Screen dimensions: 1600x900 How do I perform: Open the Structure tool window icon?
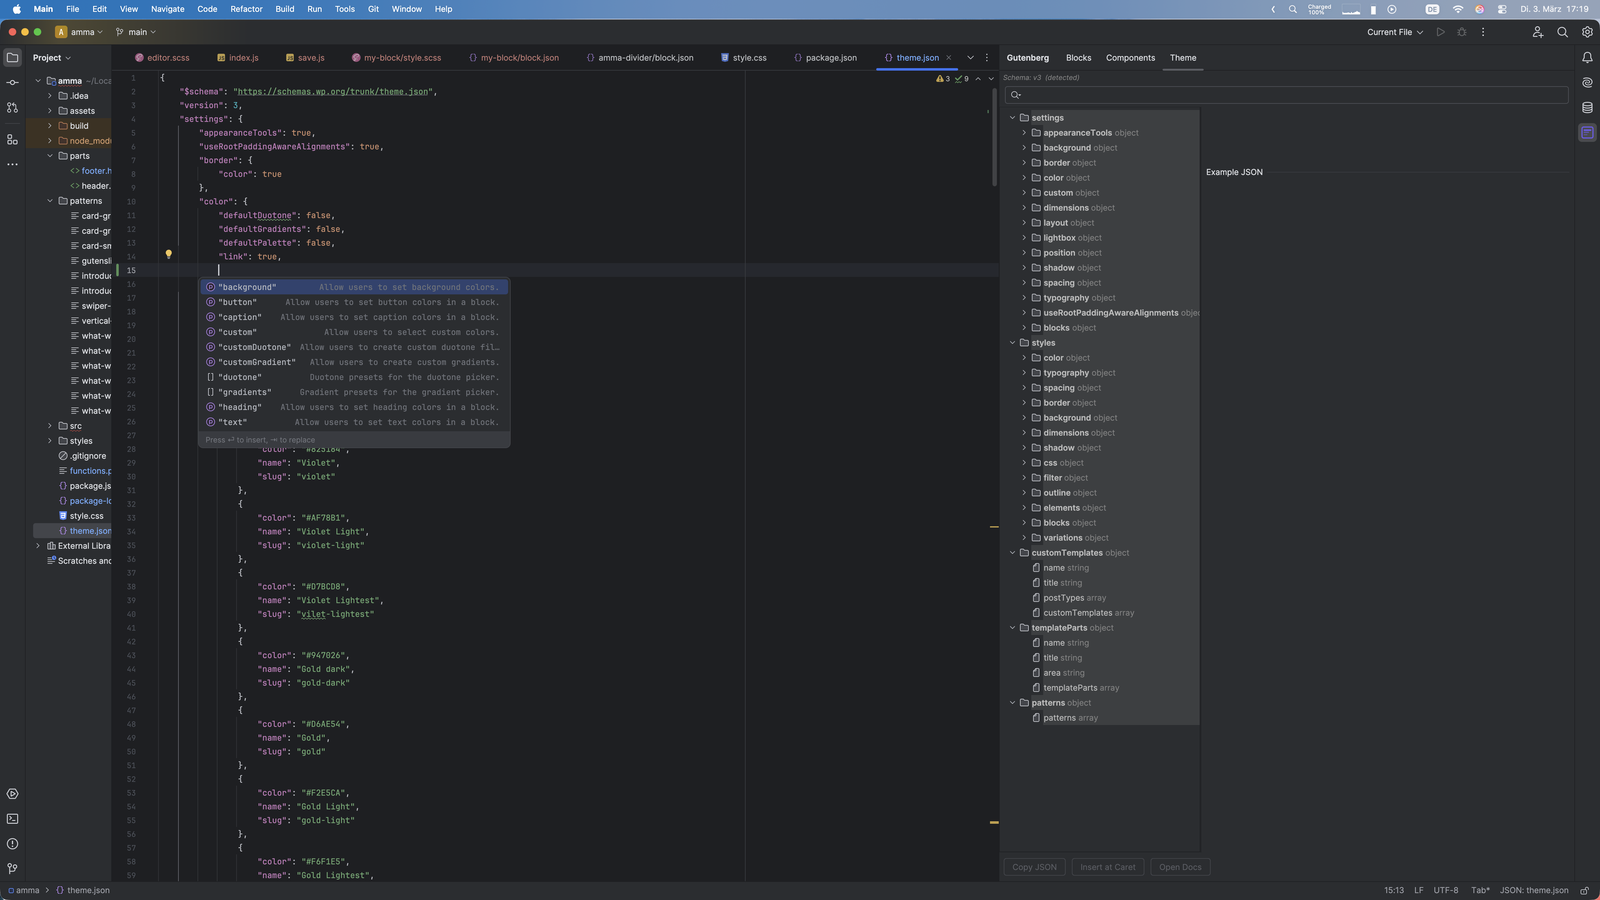(x=12, y=139)
